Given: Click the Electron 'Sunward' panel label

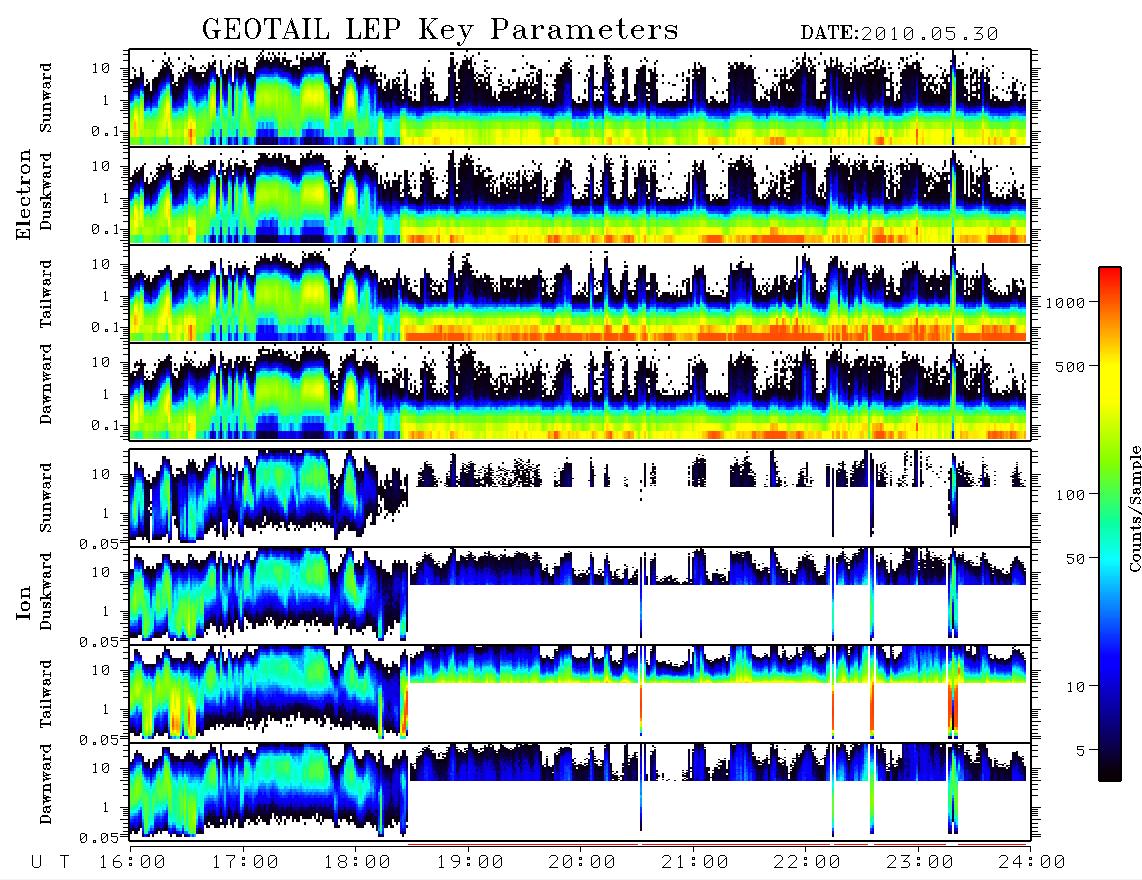Looking at the screenshot, I should (46, 98).
